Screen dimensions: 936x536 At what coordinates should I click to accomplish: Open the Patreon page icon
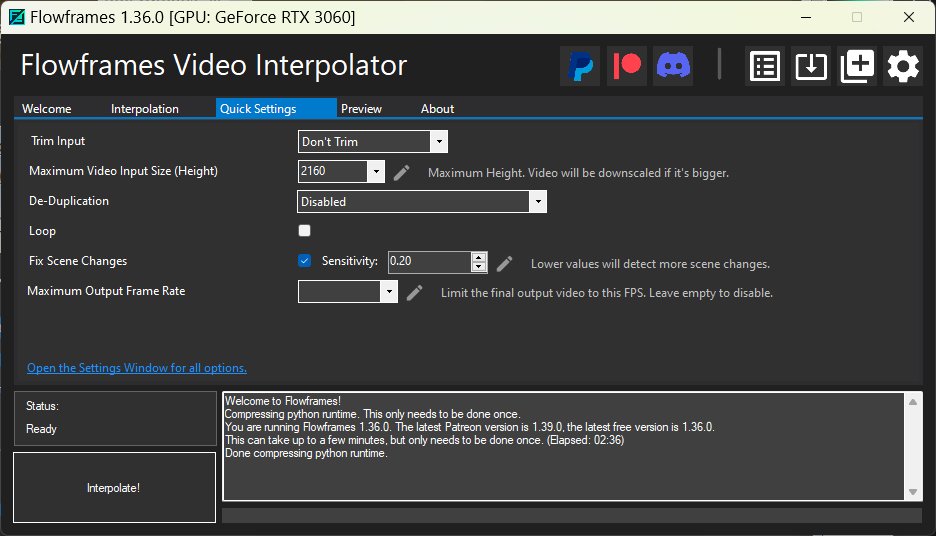tap(627, 66)
